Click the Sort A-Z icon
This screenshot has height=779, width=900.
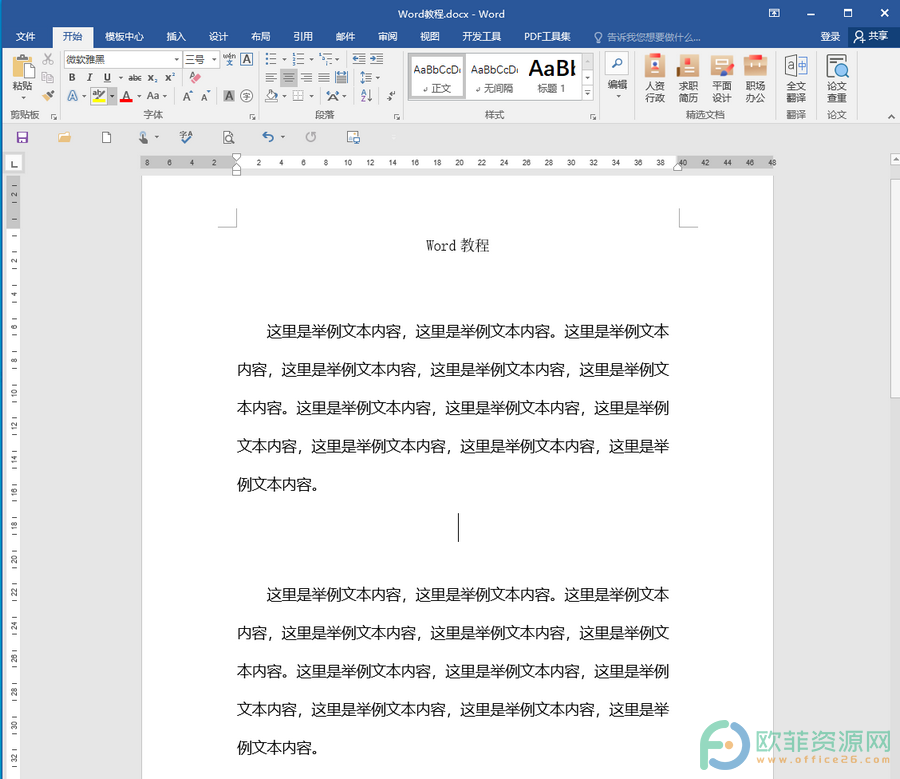(367, 96)
